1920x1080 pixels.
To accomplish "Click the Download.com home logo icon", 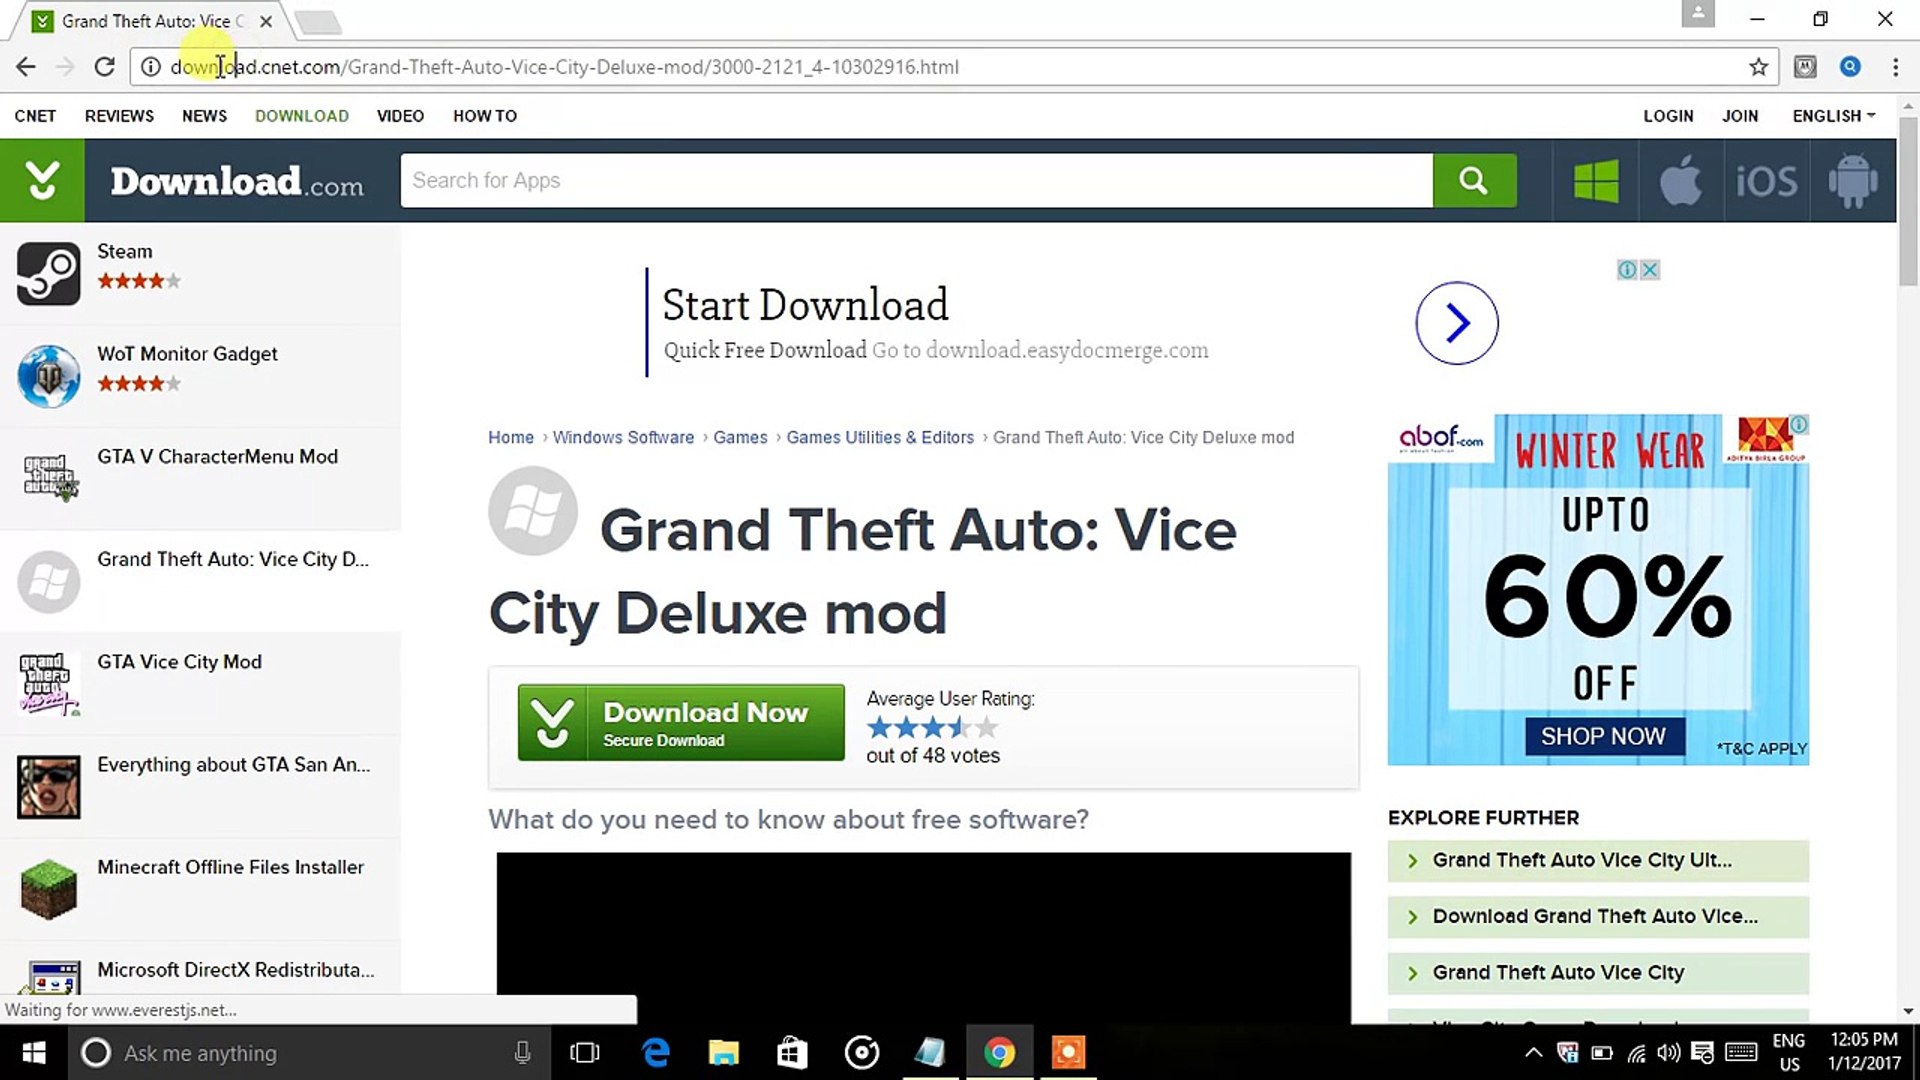I will point(44,181).
